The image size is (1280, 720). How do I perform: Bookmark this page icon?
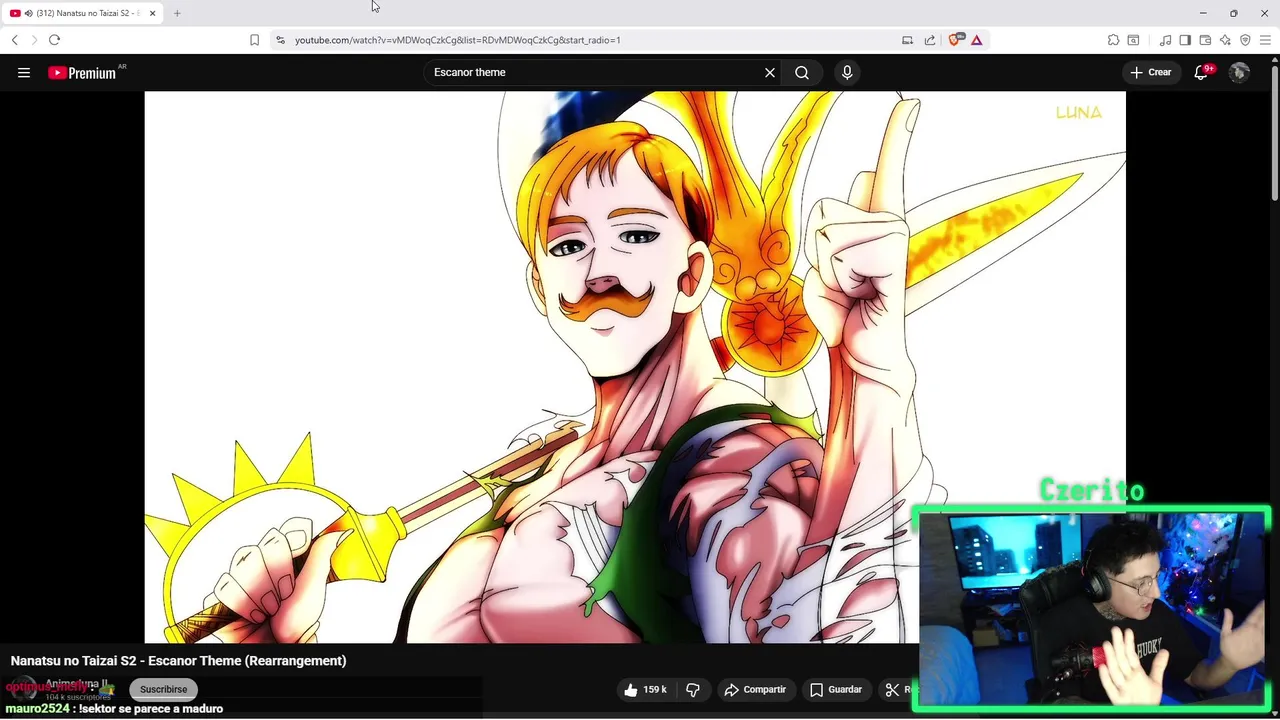pos(254,40)
